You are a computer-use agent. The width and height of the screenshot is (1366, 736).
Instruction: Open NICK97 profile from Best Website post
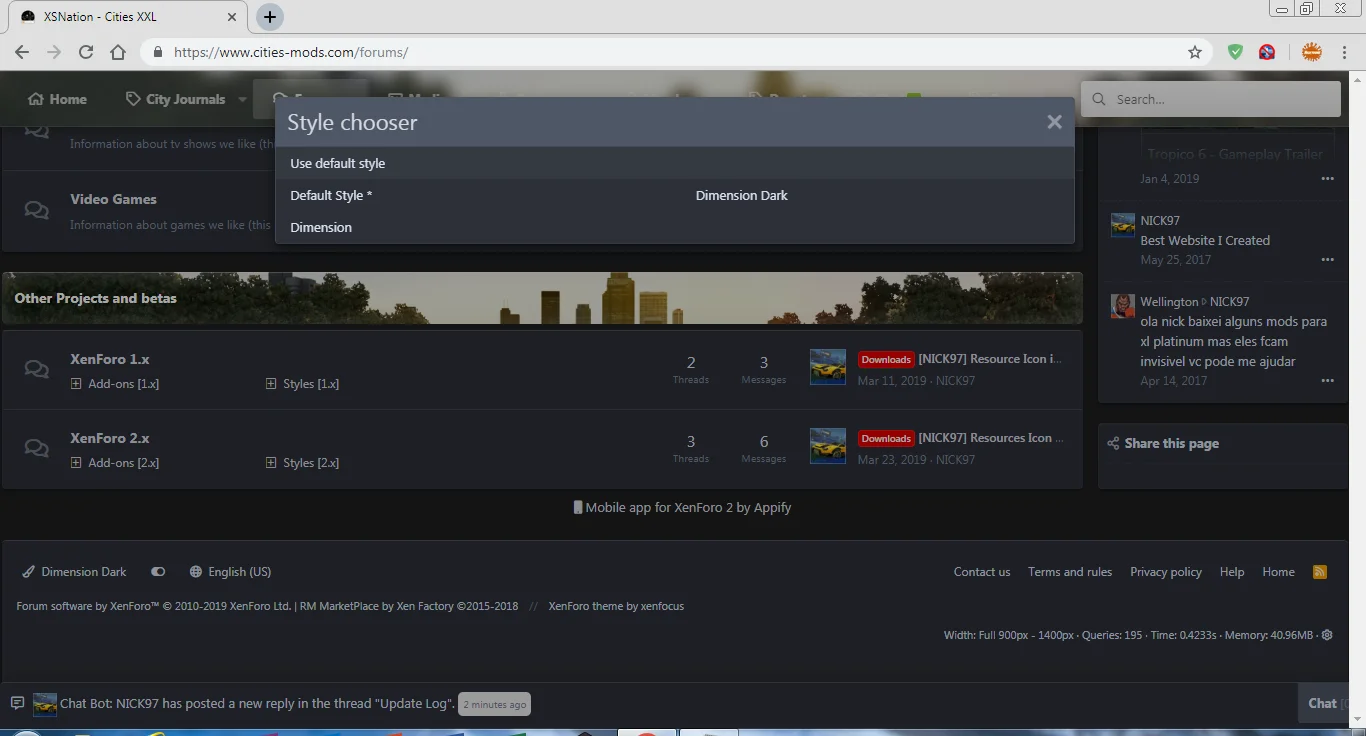[x=1160, y=220]
